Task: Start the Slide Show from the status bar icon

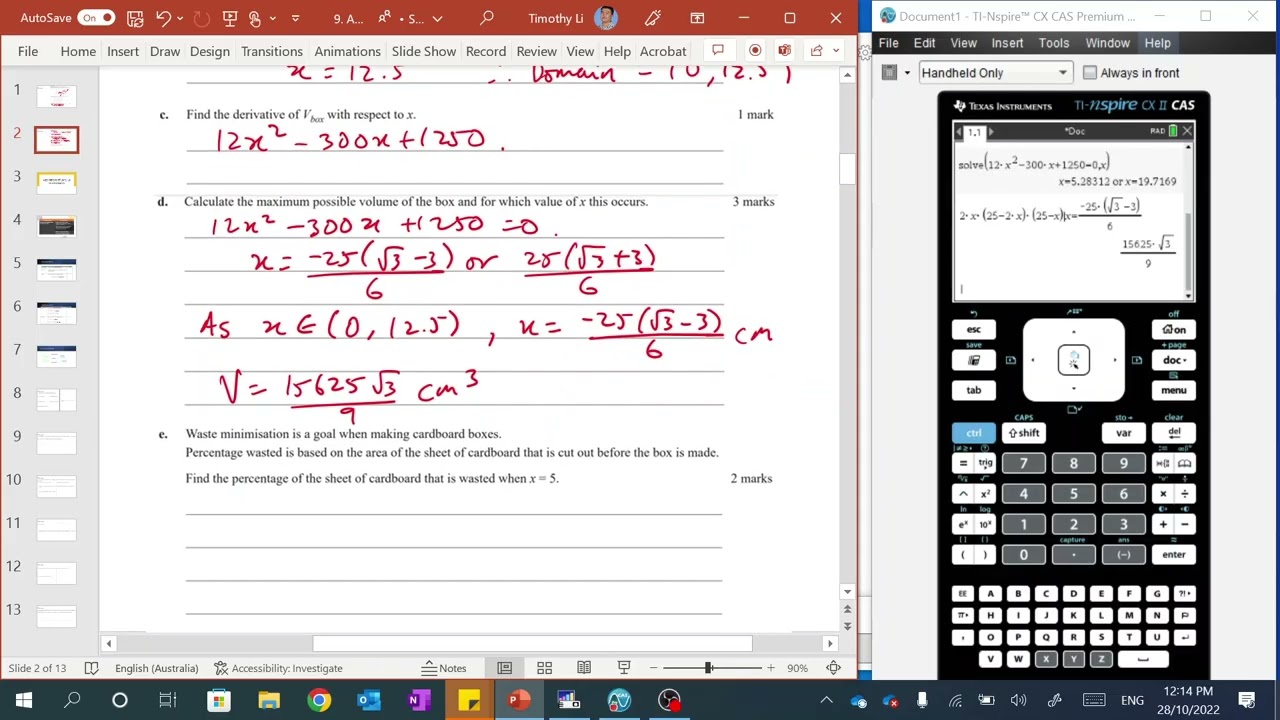Action: pos(624,668)
